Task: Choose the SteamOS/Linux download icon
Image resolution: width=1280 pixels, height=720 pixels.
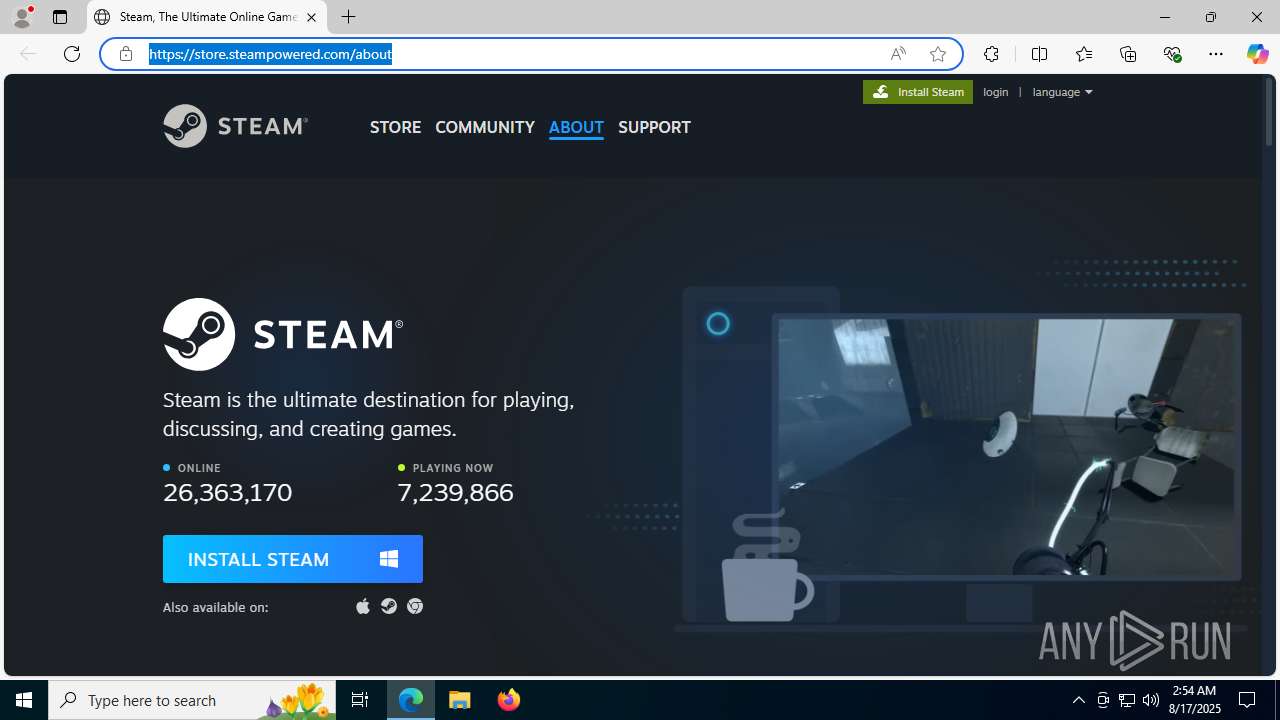Action: tap(389, 606)
